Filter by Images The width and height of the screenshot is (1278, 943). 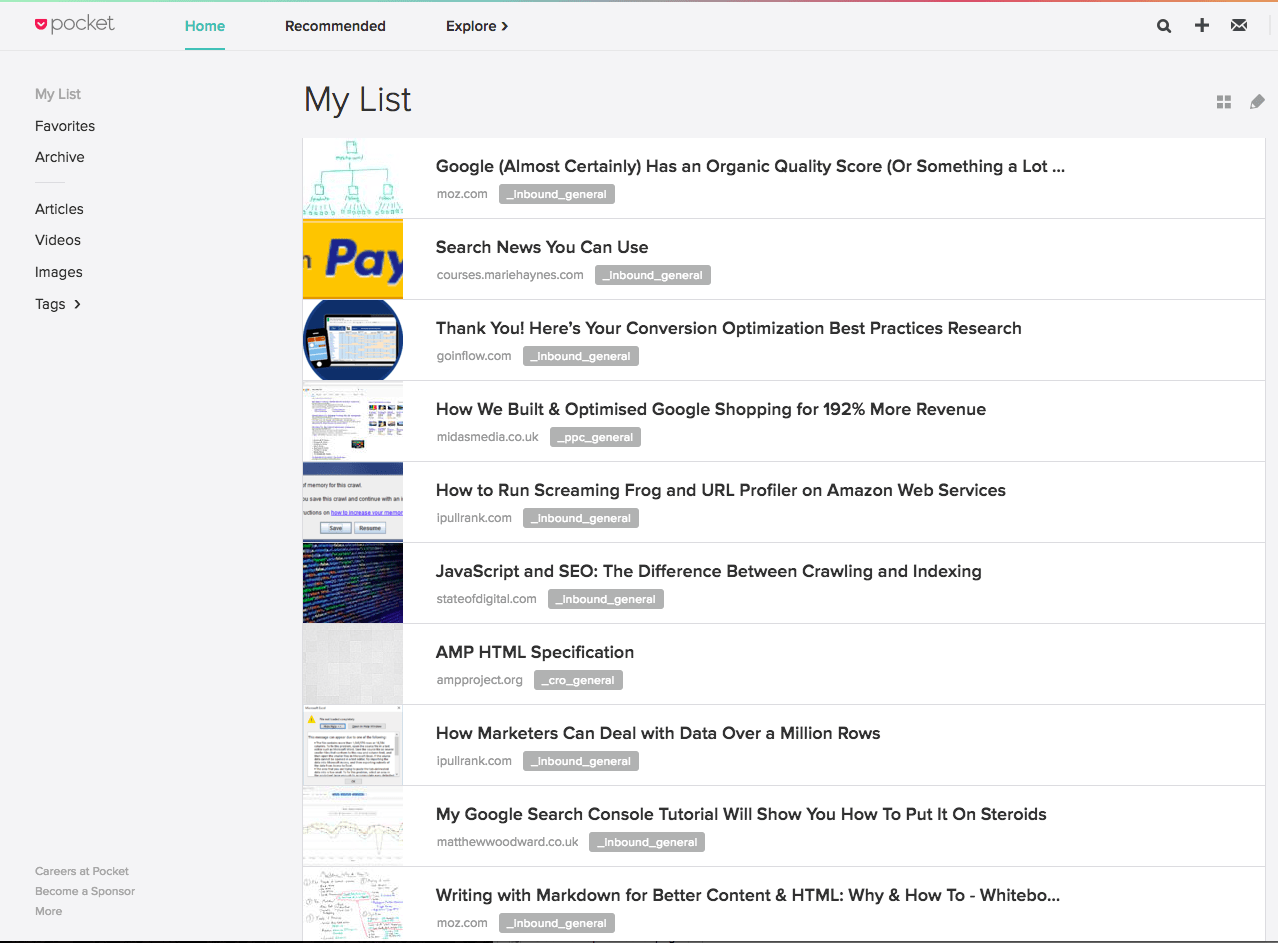click(59, 272)
